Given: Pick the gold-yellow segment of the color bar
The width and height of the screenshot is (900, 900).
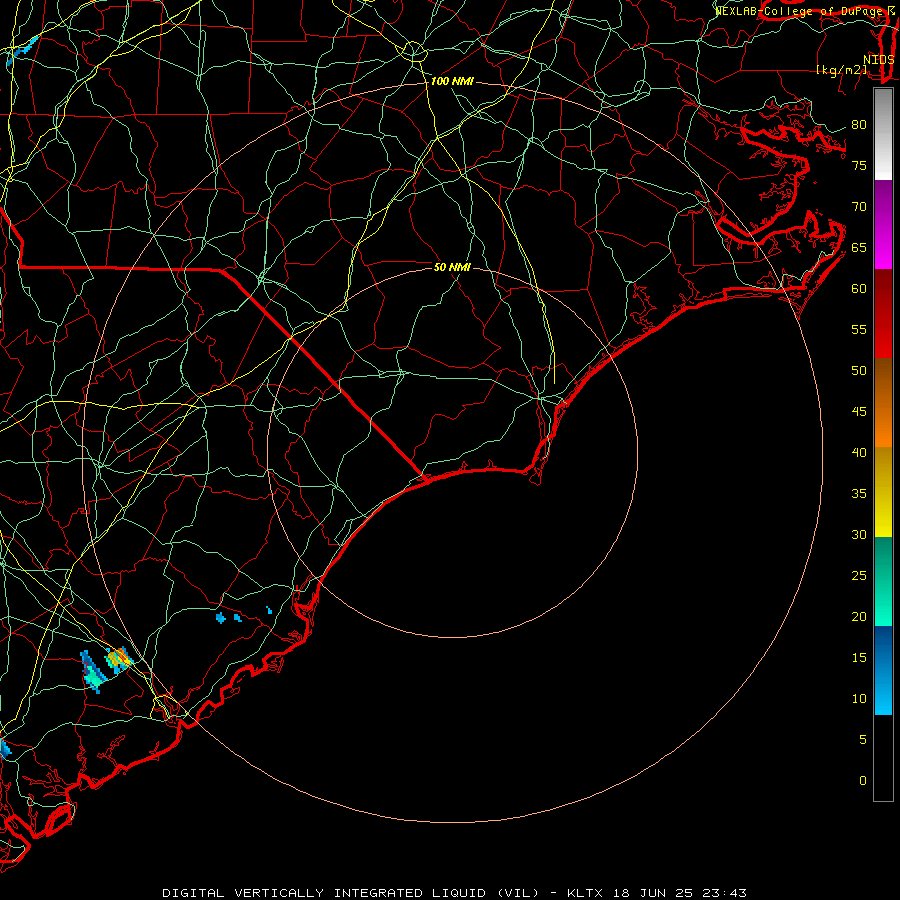Looking at the screenshot, I should [x=883, y=492].
